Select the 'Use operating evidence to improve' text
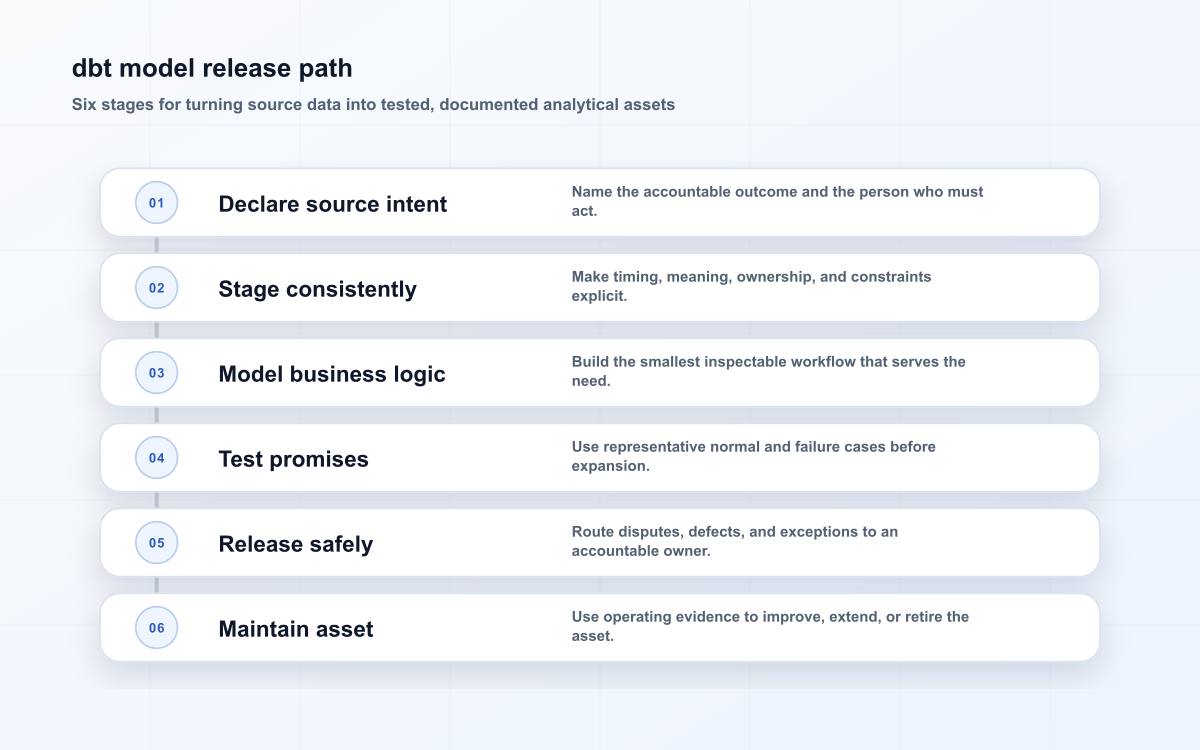The width and height of the screenshot is (1200, 750). click(x=771, y=626)
